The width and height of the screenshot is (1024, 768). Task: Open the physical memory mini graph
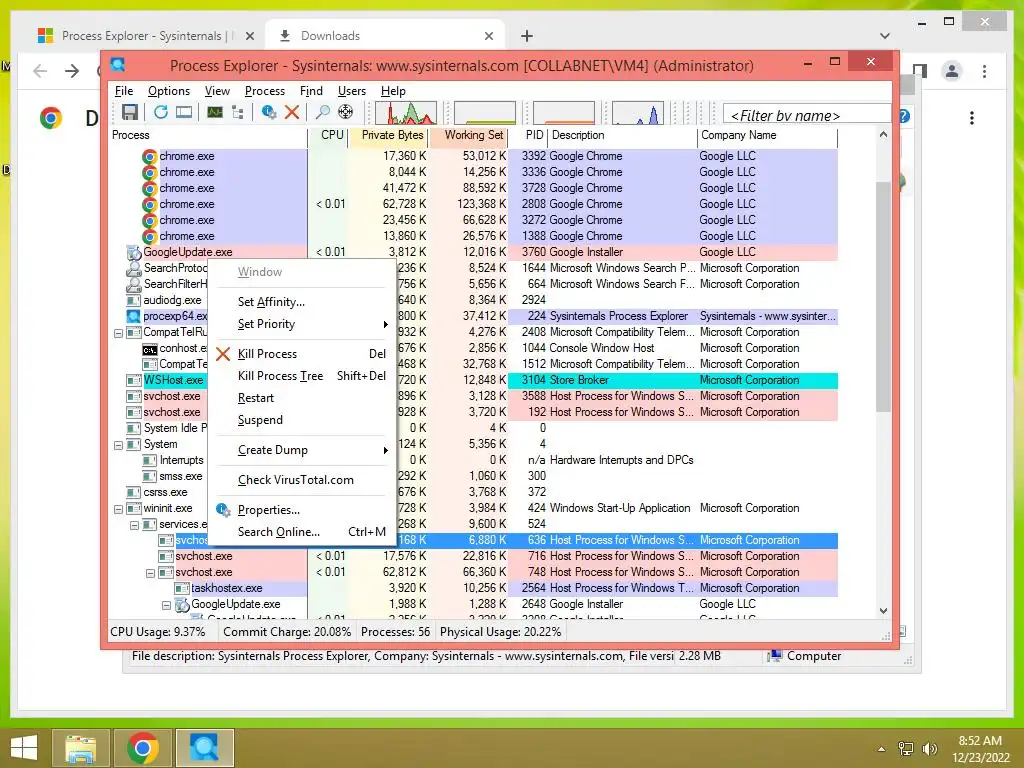click(564, 113)
